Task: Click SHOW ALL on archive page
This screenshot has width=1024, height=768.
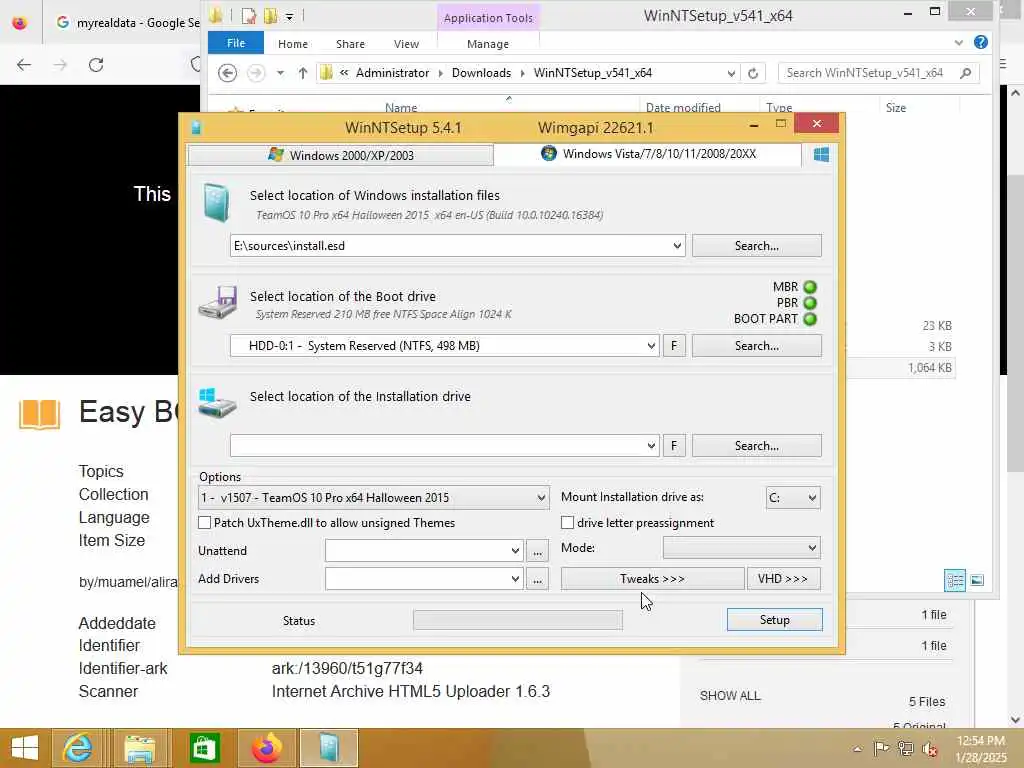Action: click(x=730, y=696)
